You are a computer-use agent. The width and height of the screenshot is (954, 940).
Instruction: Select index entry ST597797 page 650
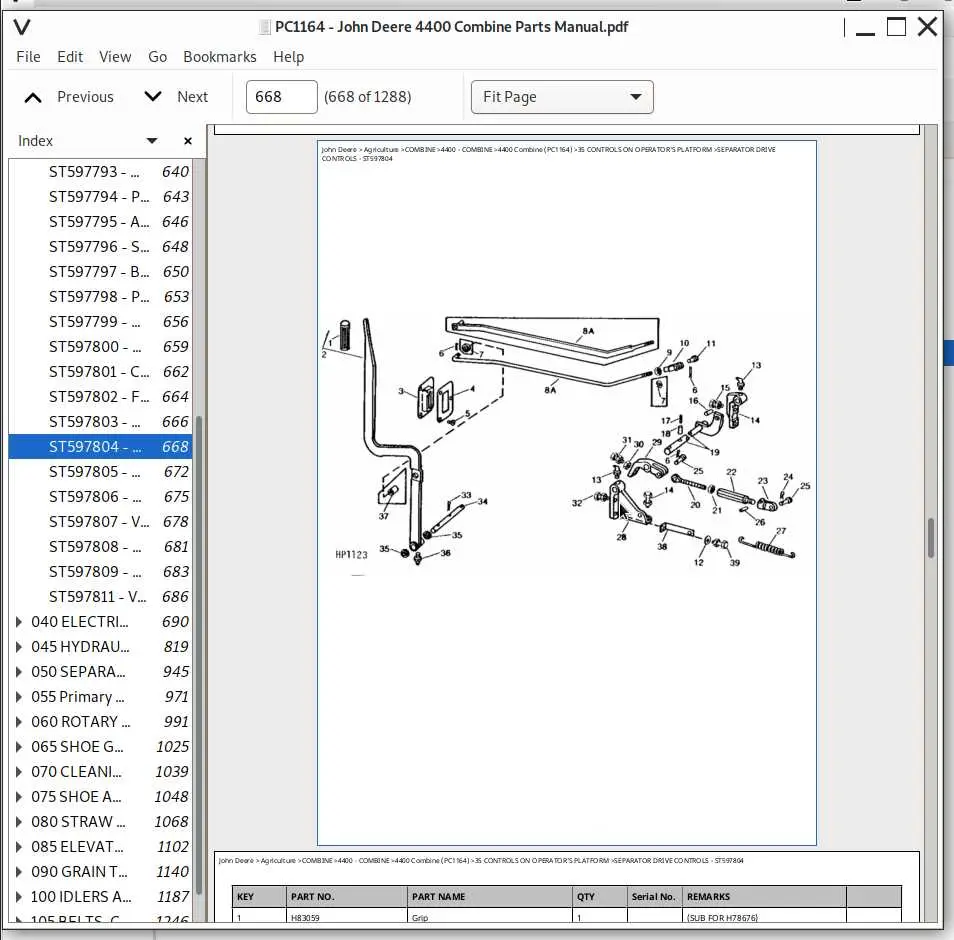[100, 271]
